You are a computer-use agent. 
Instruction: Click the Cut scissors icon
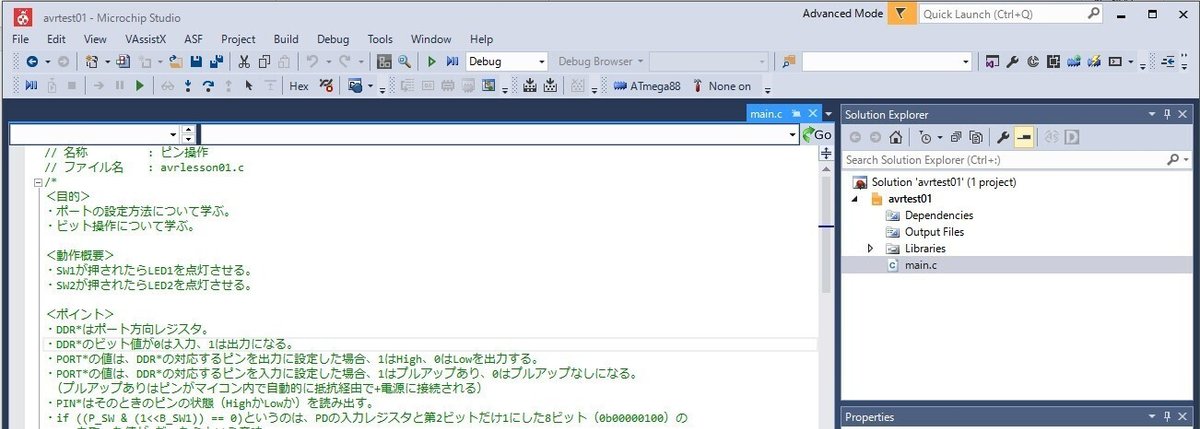coord(244,61)
